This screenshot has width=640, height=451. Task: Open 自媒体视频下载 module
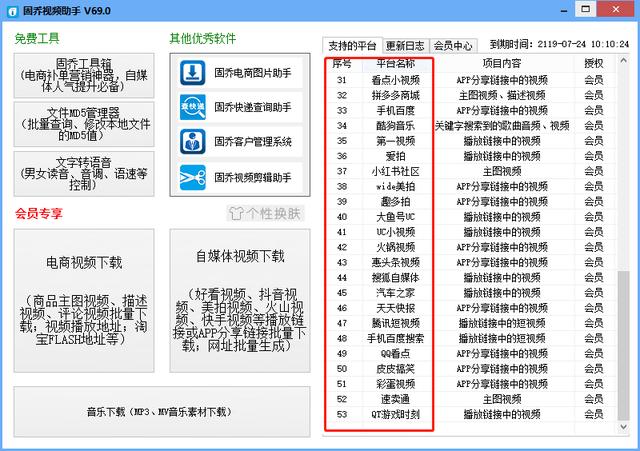pos(240,301)
